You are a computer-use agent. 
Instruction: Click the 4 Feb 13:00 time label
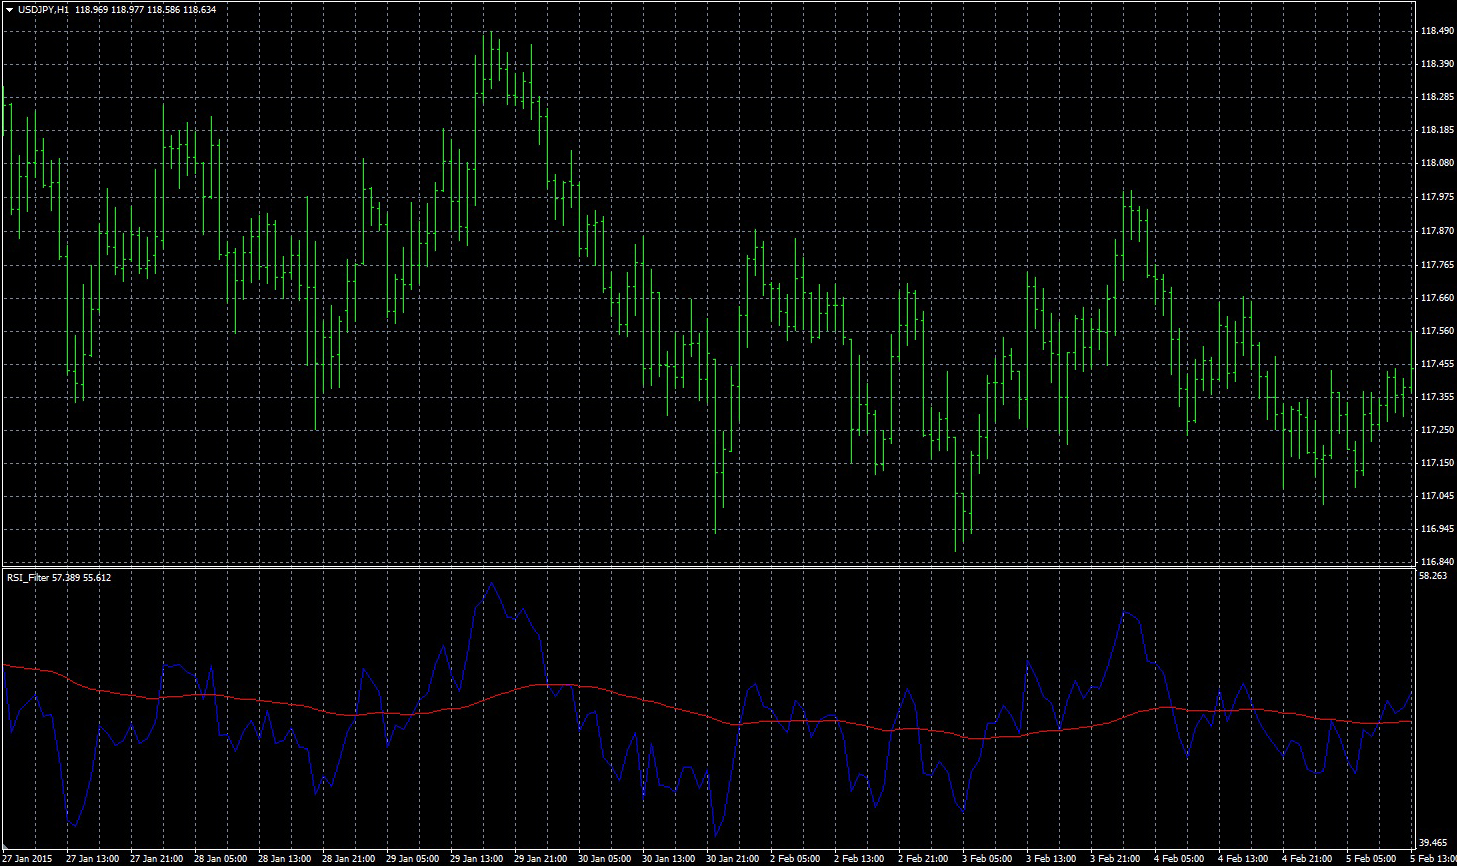(x=1243, y=859)
